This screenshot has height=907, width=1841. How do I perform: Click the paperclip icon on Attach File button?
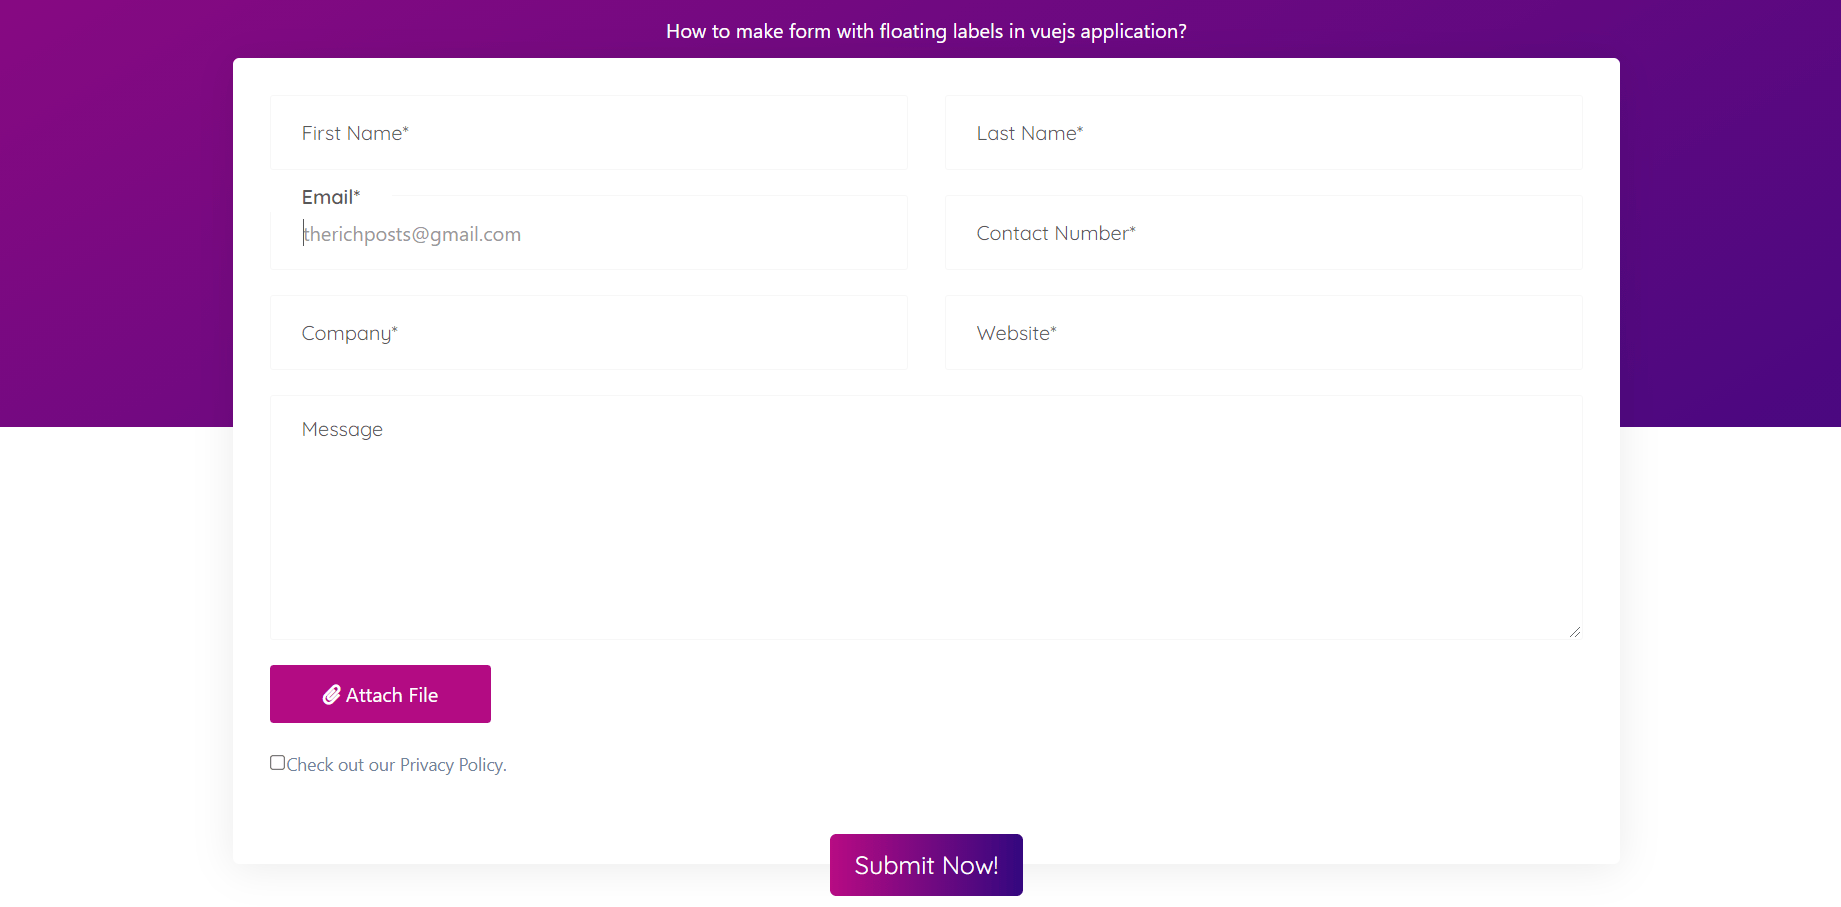point(331,694)
